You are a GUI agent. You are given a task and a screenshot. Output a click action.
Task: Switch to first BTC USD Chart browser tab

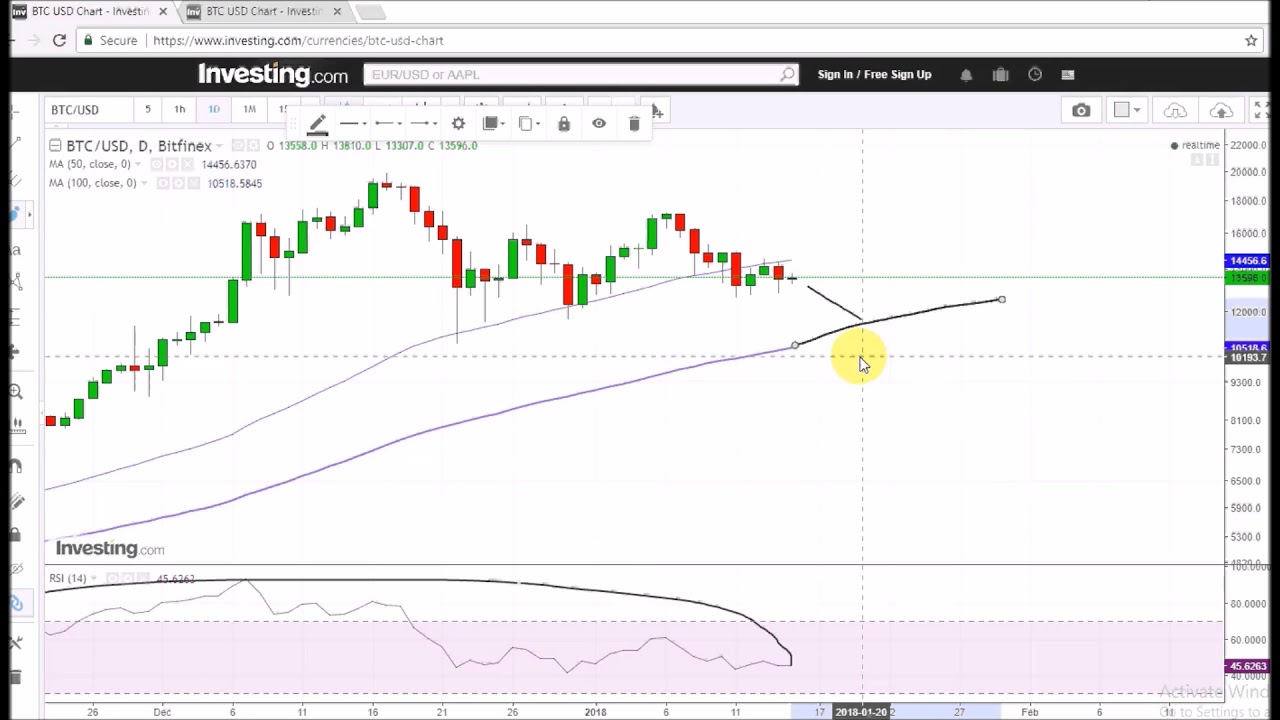pos(90,11)
